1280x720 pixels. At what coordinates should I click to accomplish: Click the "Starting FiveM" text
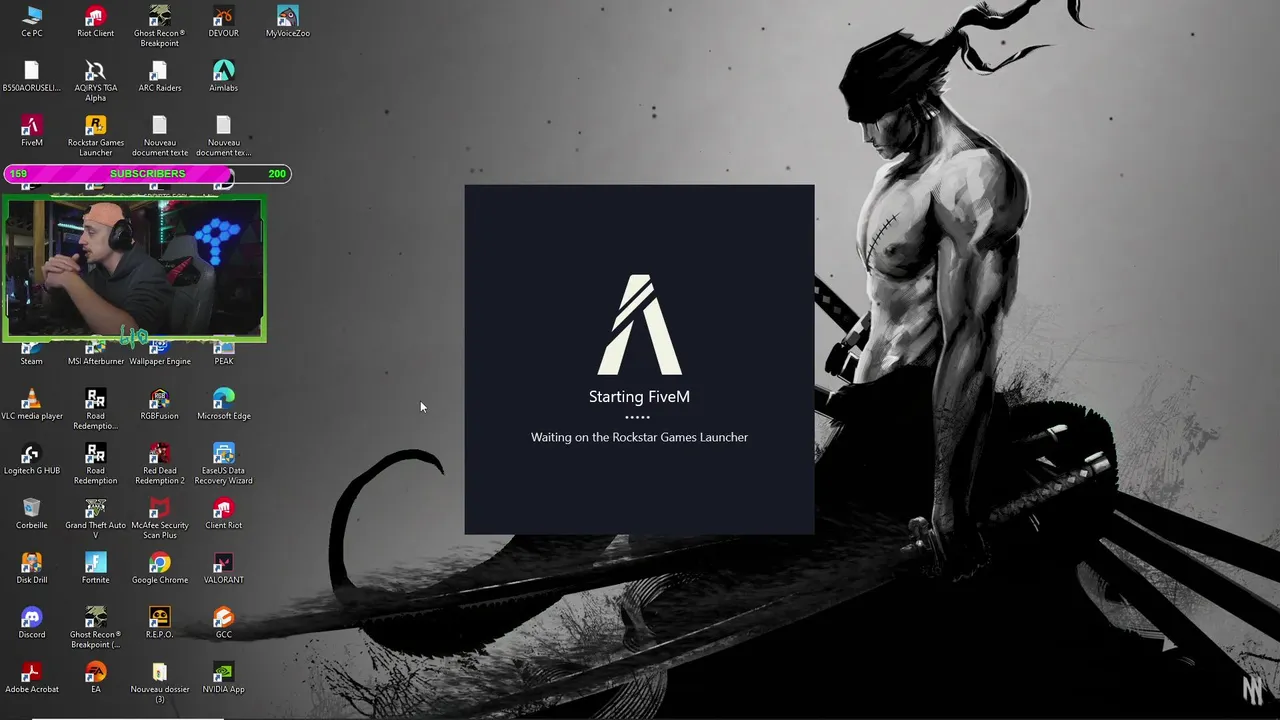coord(639,397)
